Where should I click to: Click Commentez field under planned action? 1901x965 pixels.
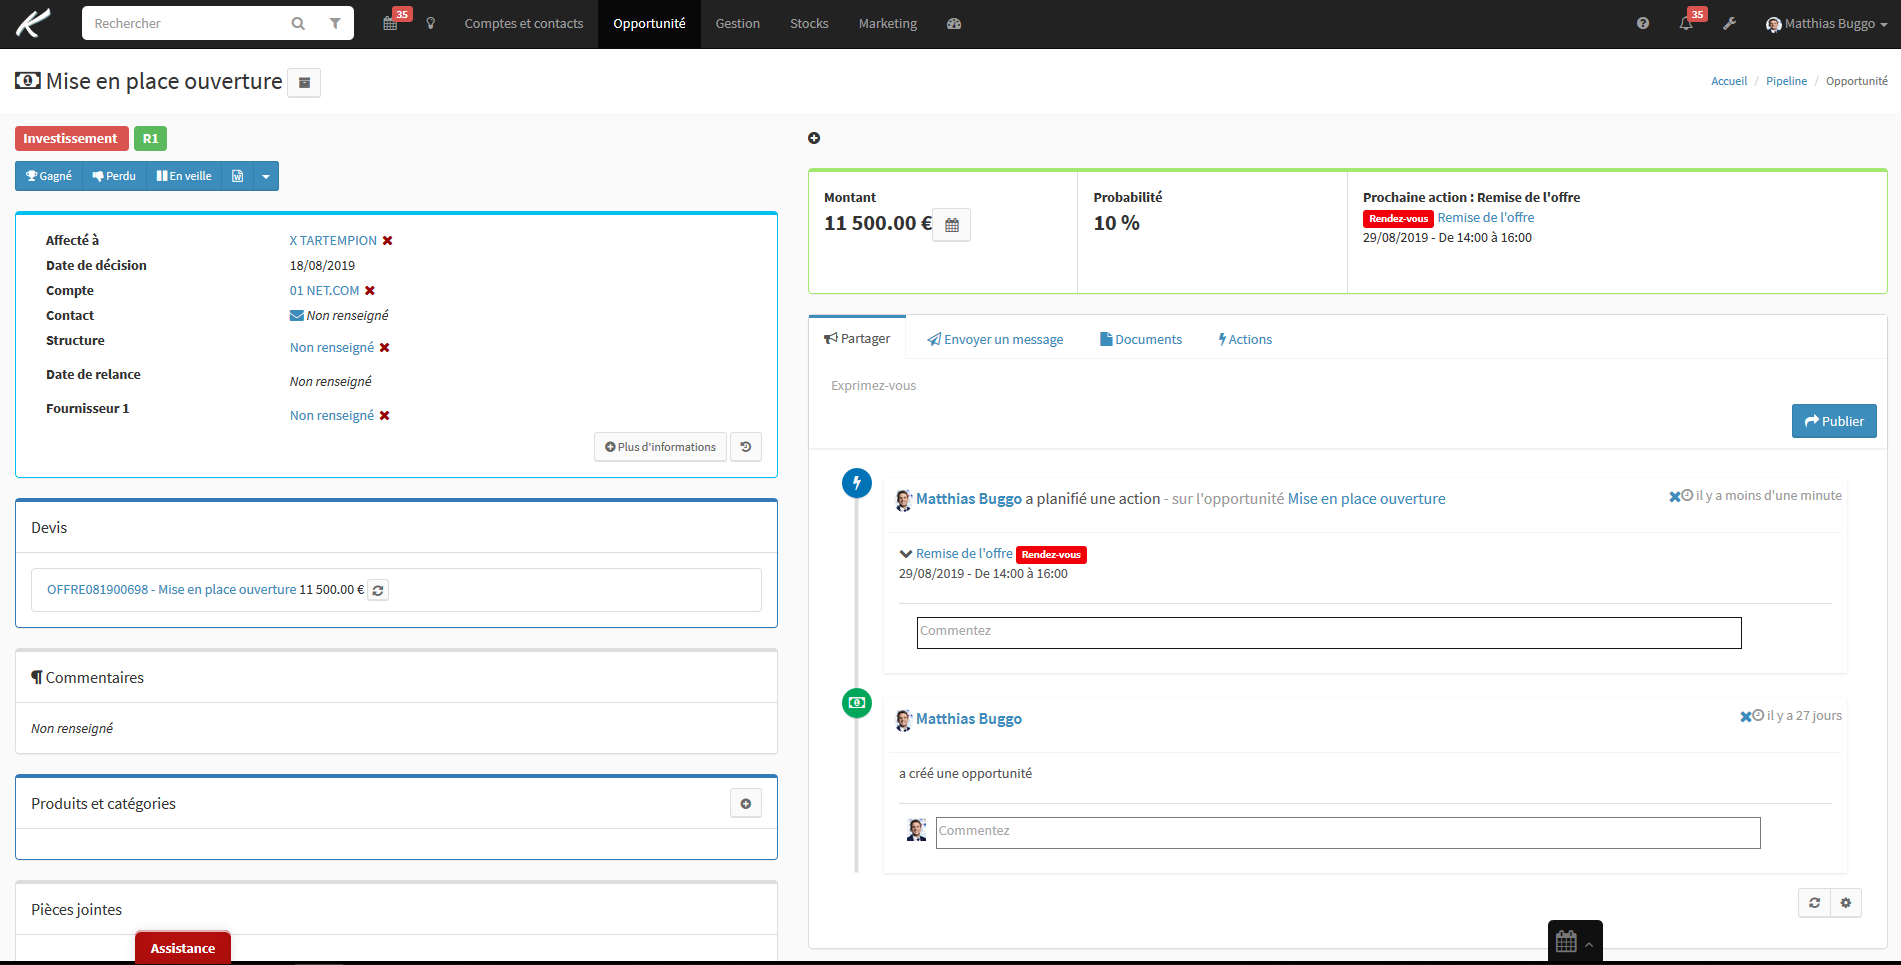(x=1329, y=633)
